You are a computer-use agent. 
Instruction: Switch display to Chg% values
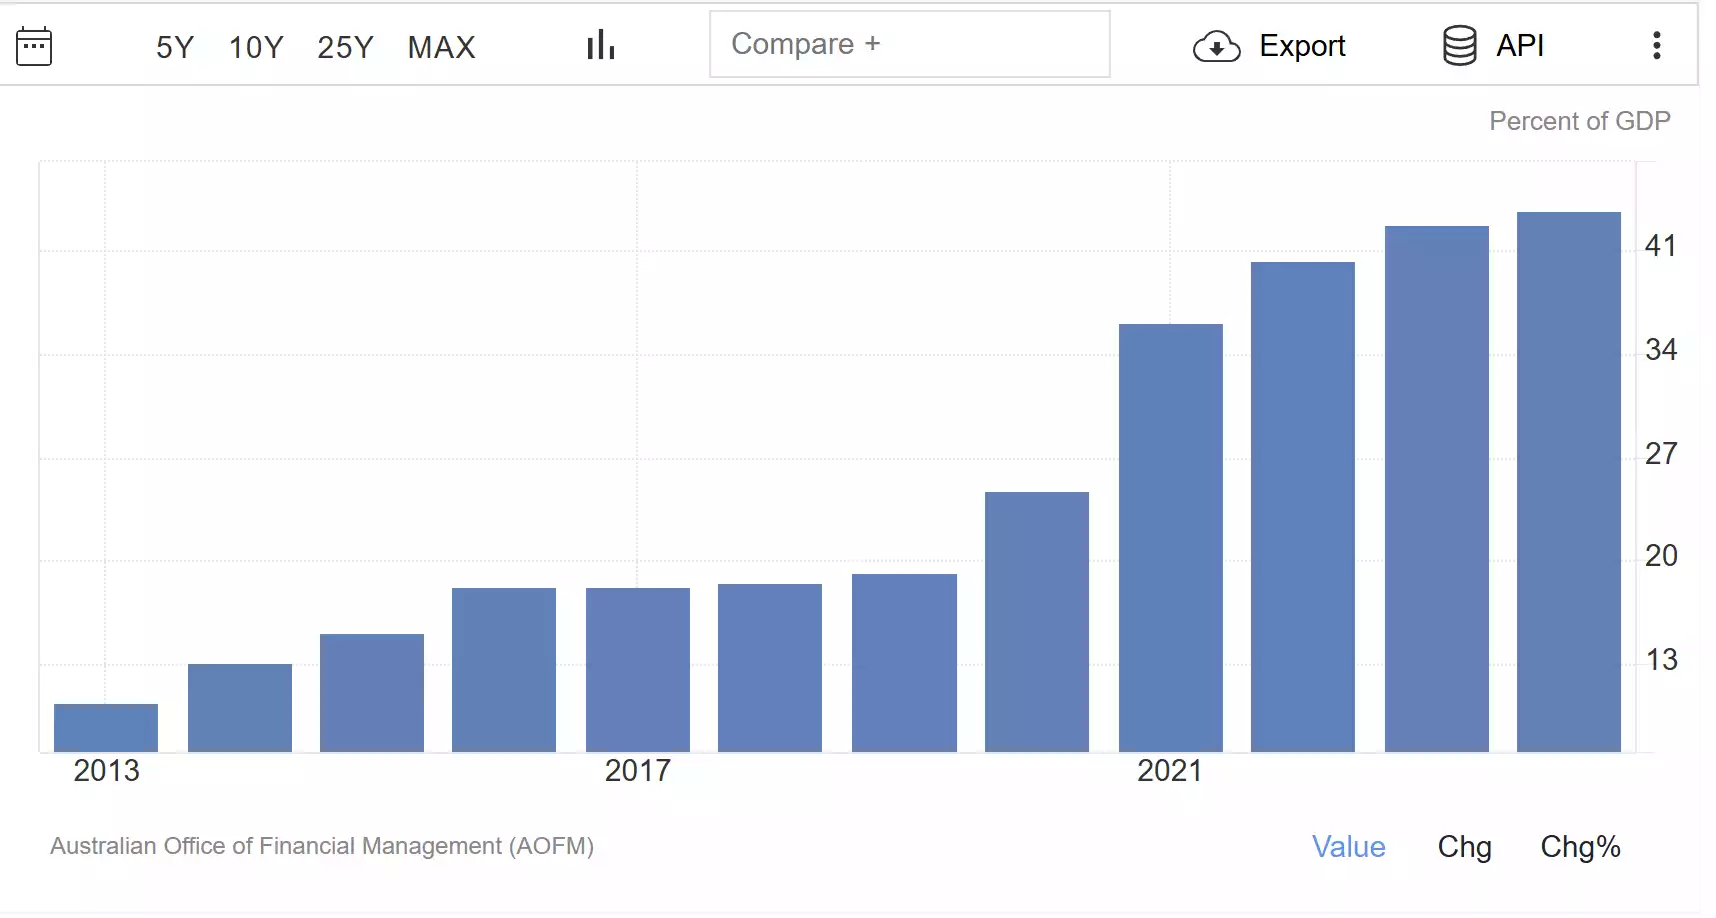1581,847
